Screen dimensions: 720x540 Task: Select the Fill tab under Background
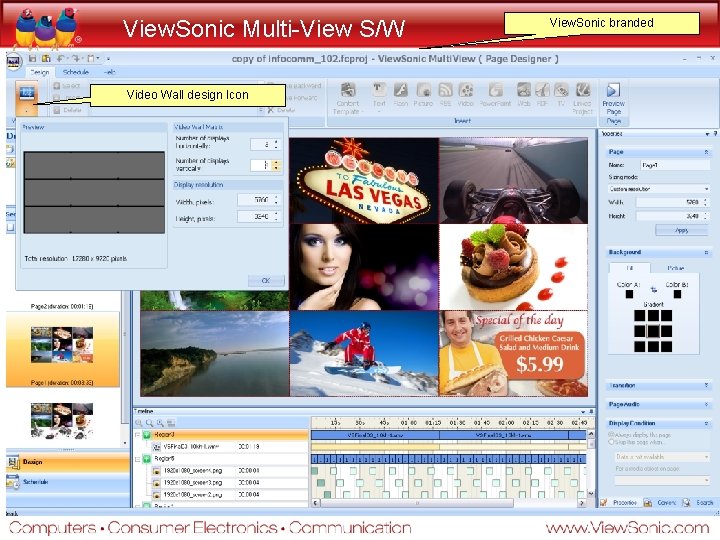(630, 268)
